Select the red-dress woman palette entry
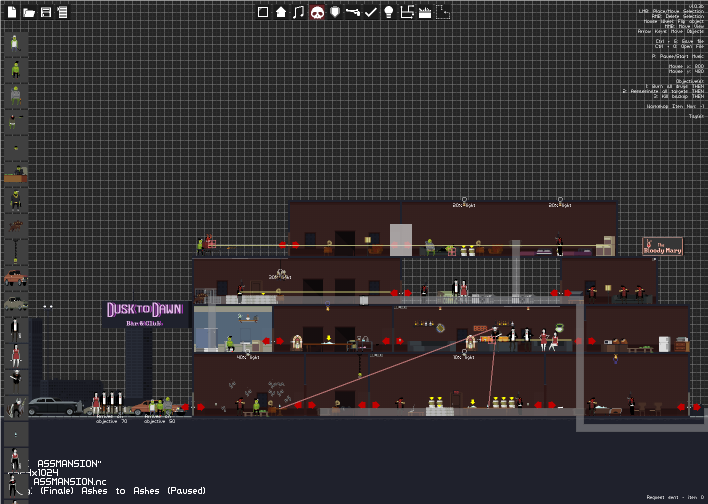The height and width of the screenshot is (504, 708). [16, 356]
